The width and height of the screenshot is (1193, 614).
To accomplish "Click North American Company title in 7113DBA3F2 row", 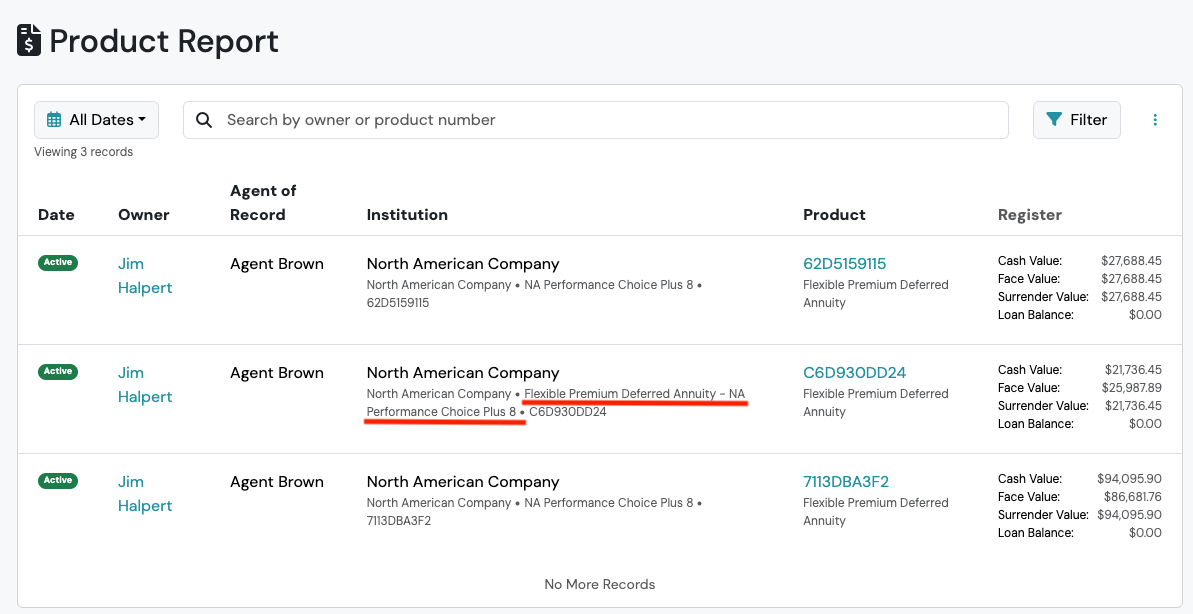I will click(x=463, y=482).
